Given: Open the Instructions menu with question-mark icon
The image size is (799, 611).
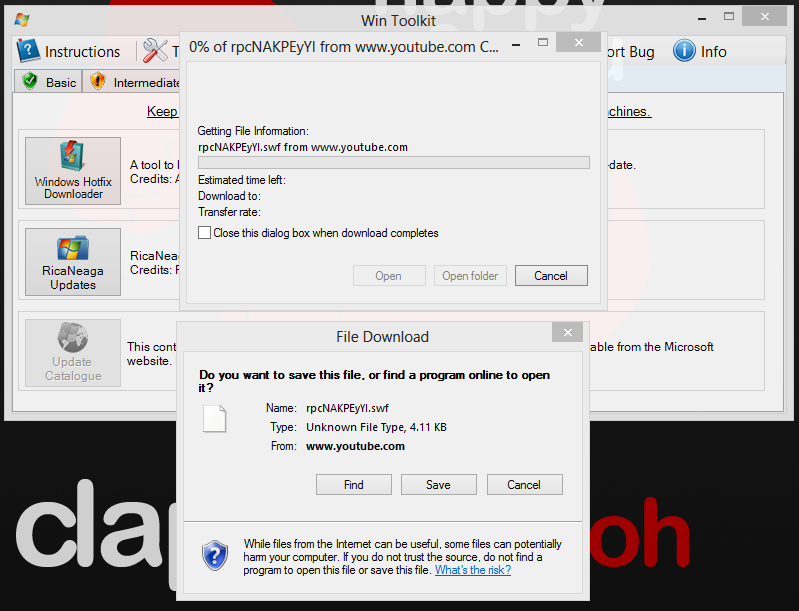Looking at the screenshot, I should 69,52.
